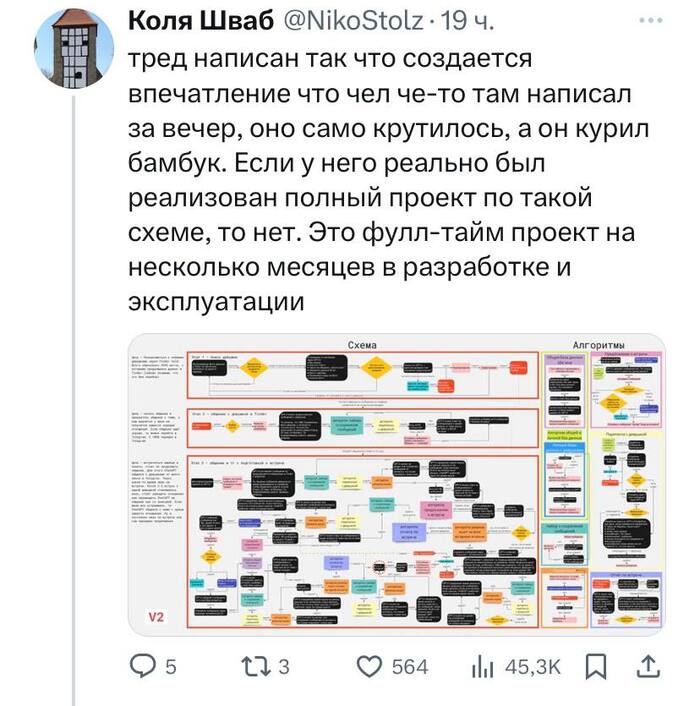Open Коля Шваб profile avatar

74,49
